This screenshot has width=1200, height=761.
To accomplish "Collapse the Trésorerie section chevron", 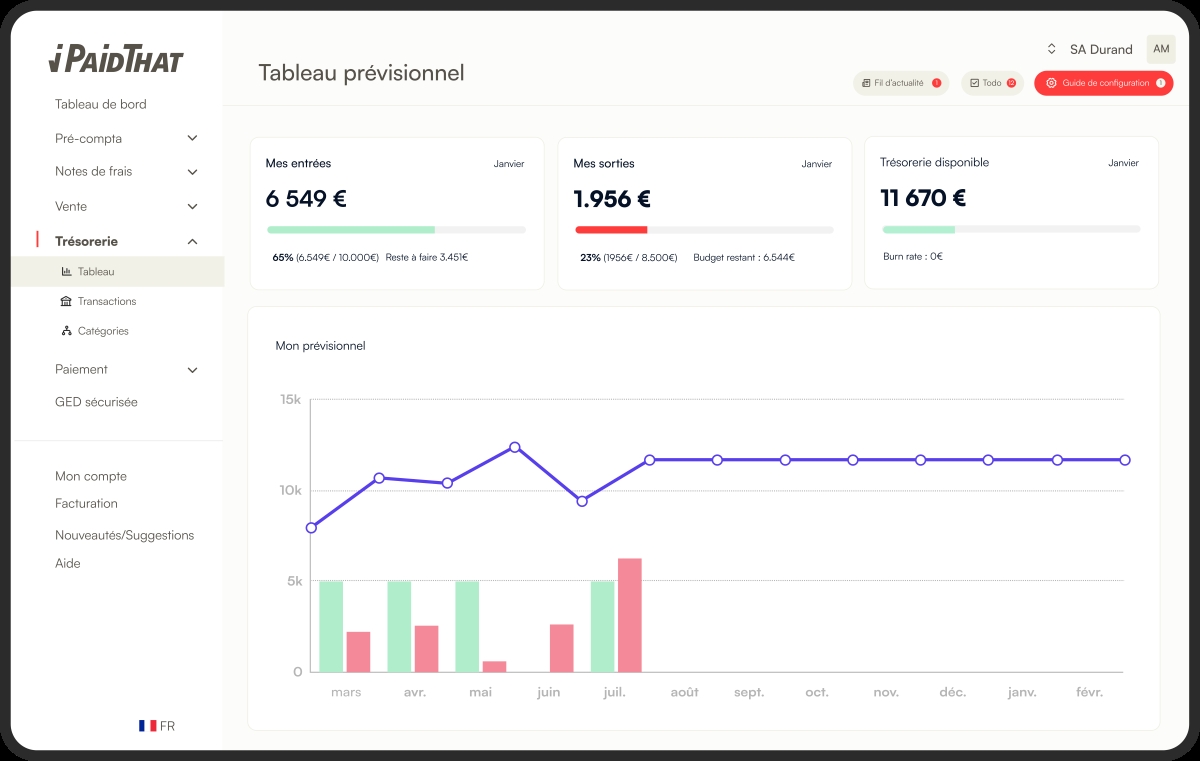I will [x=193, y=242].
